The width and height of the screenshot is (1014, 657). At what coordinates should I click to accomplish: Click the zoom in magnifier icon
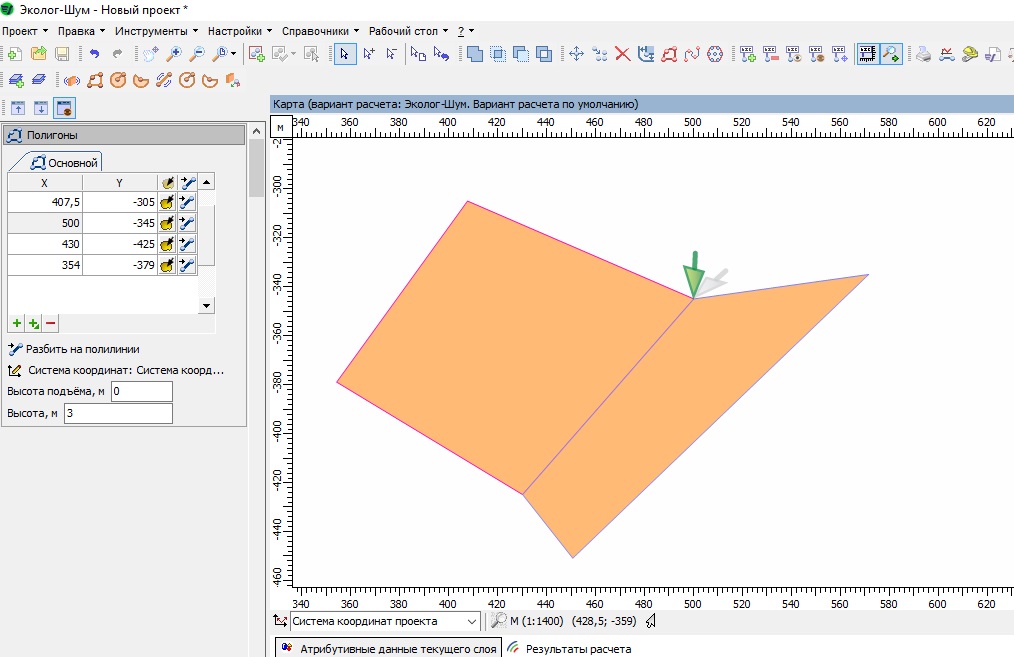pyautogui.click(x=174, y=54)
